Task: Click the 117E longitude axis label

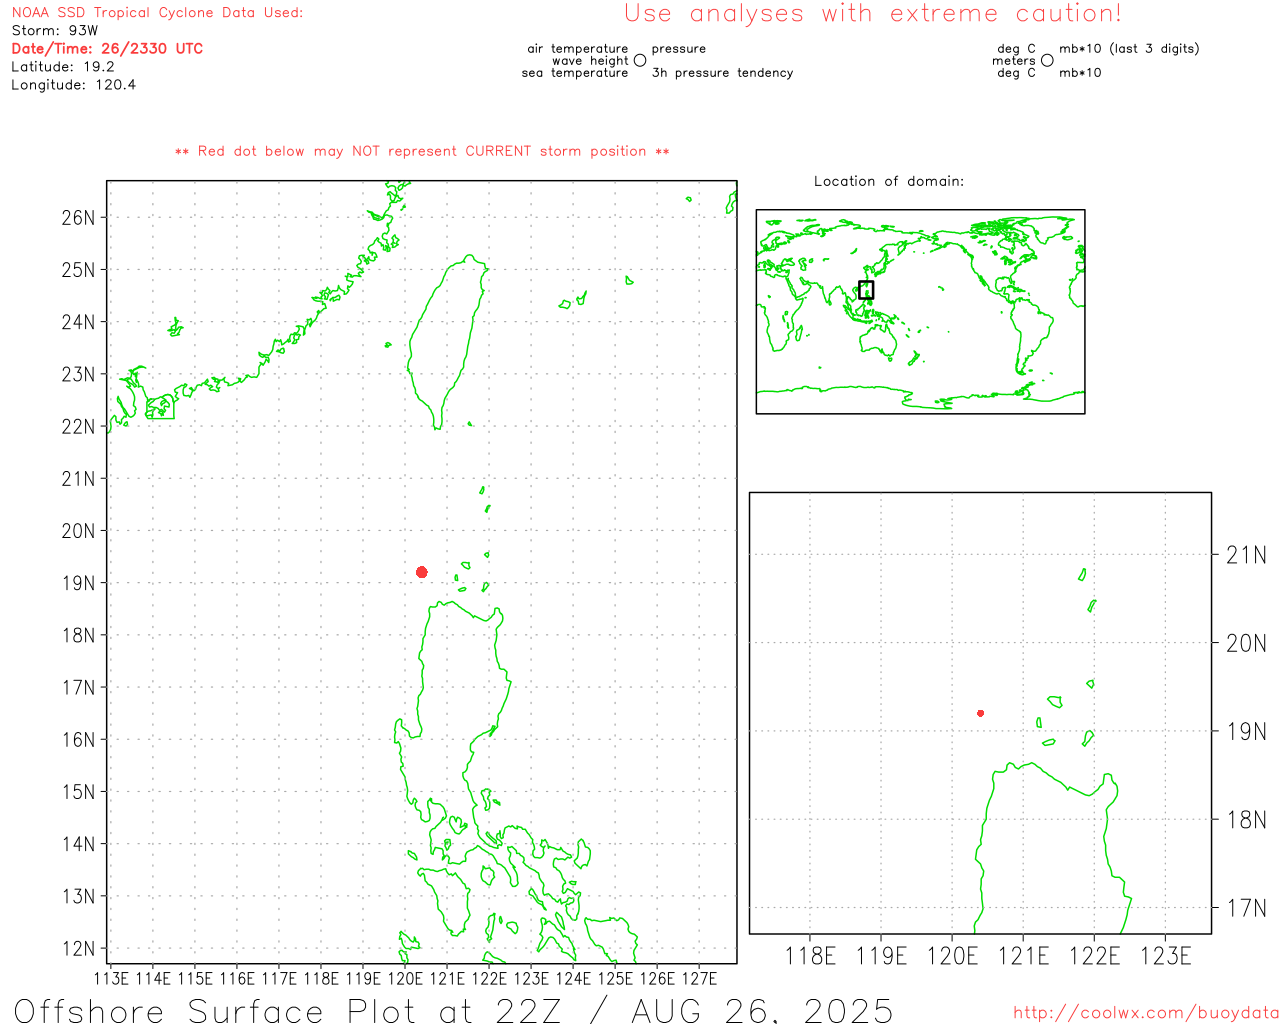Action: [279, 978]
